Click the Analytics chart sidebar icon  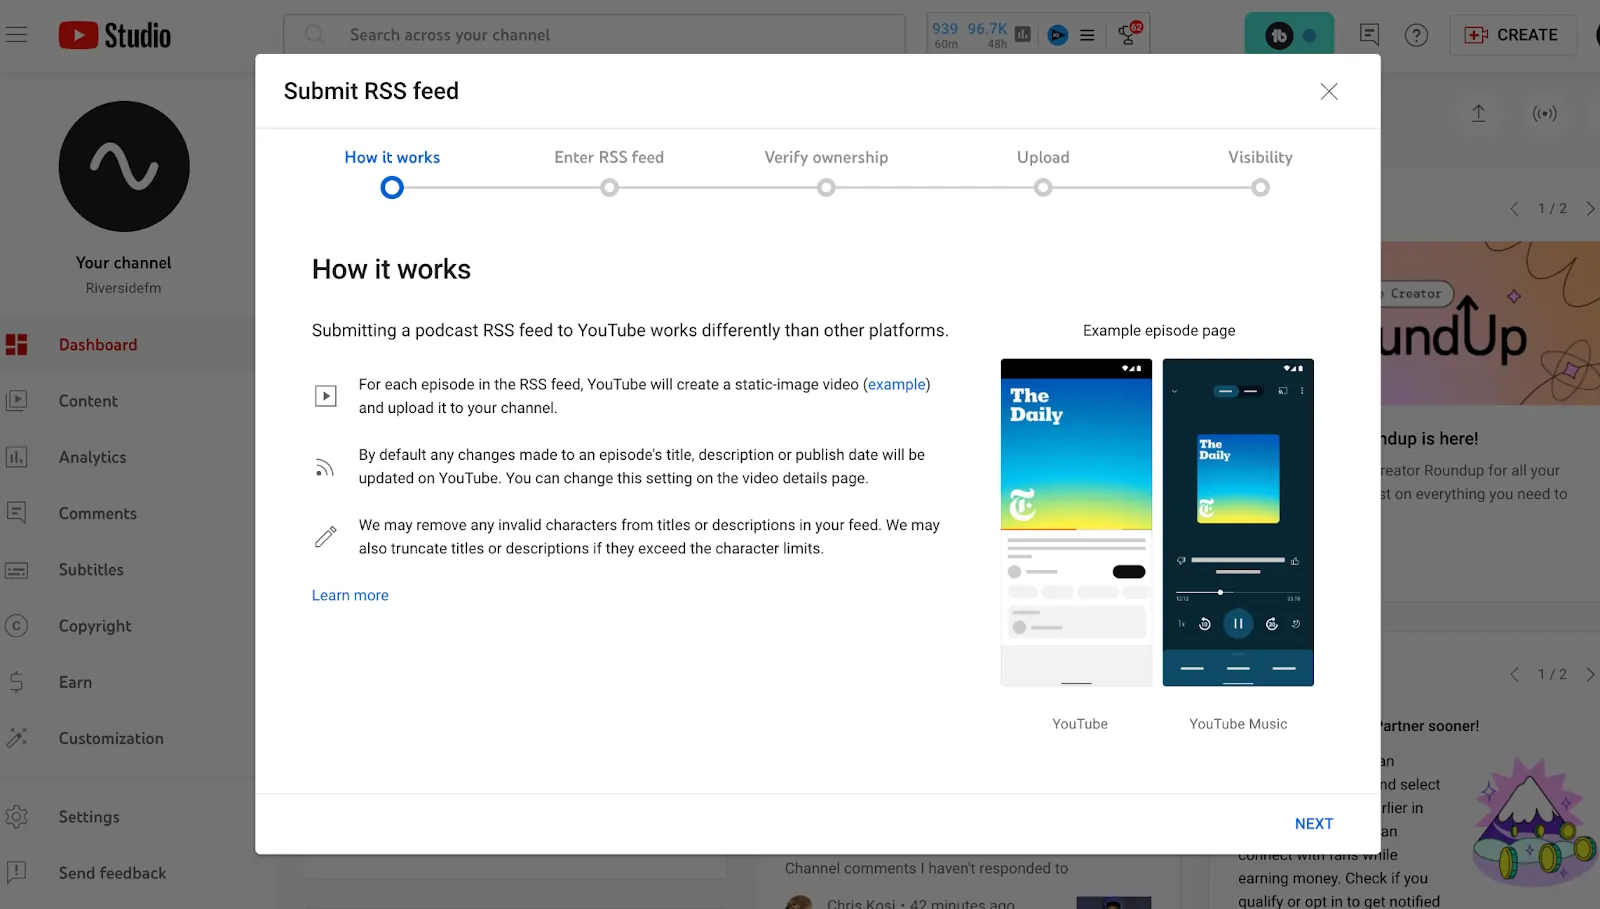16,457
